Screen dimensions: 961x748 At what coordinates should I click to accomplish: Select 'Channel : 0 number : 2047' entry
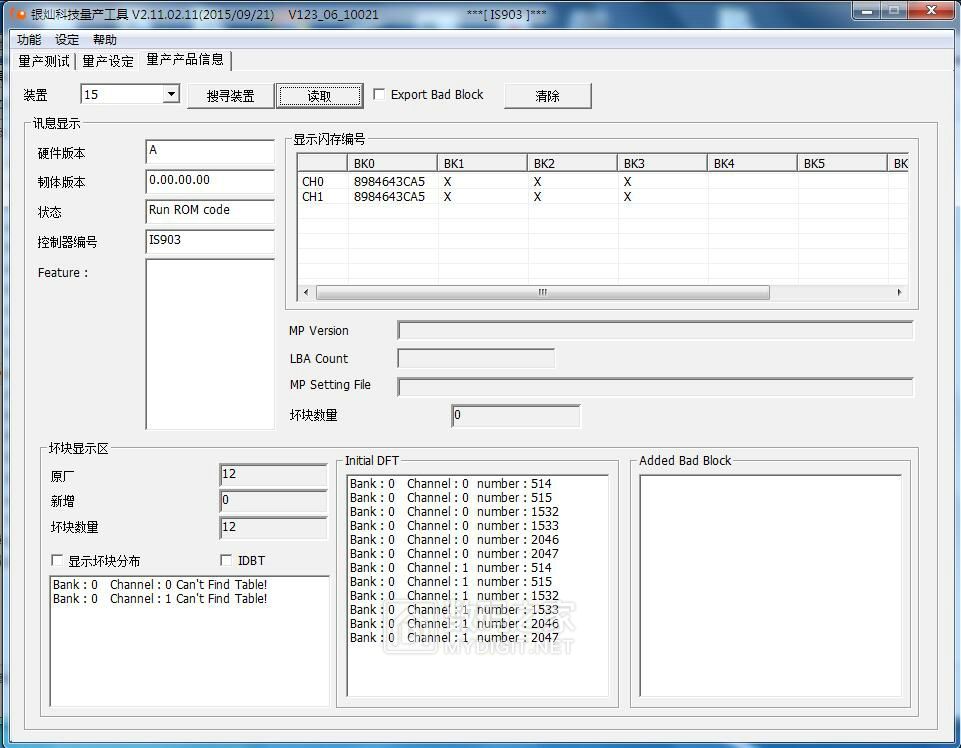coord(454,554)
